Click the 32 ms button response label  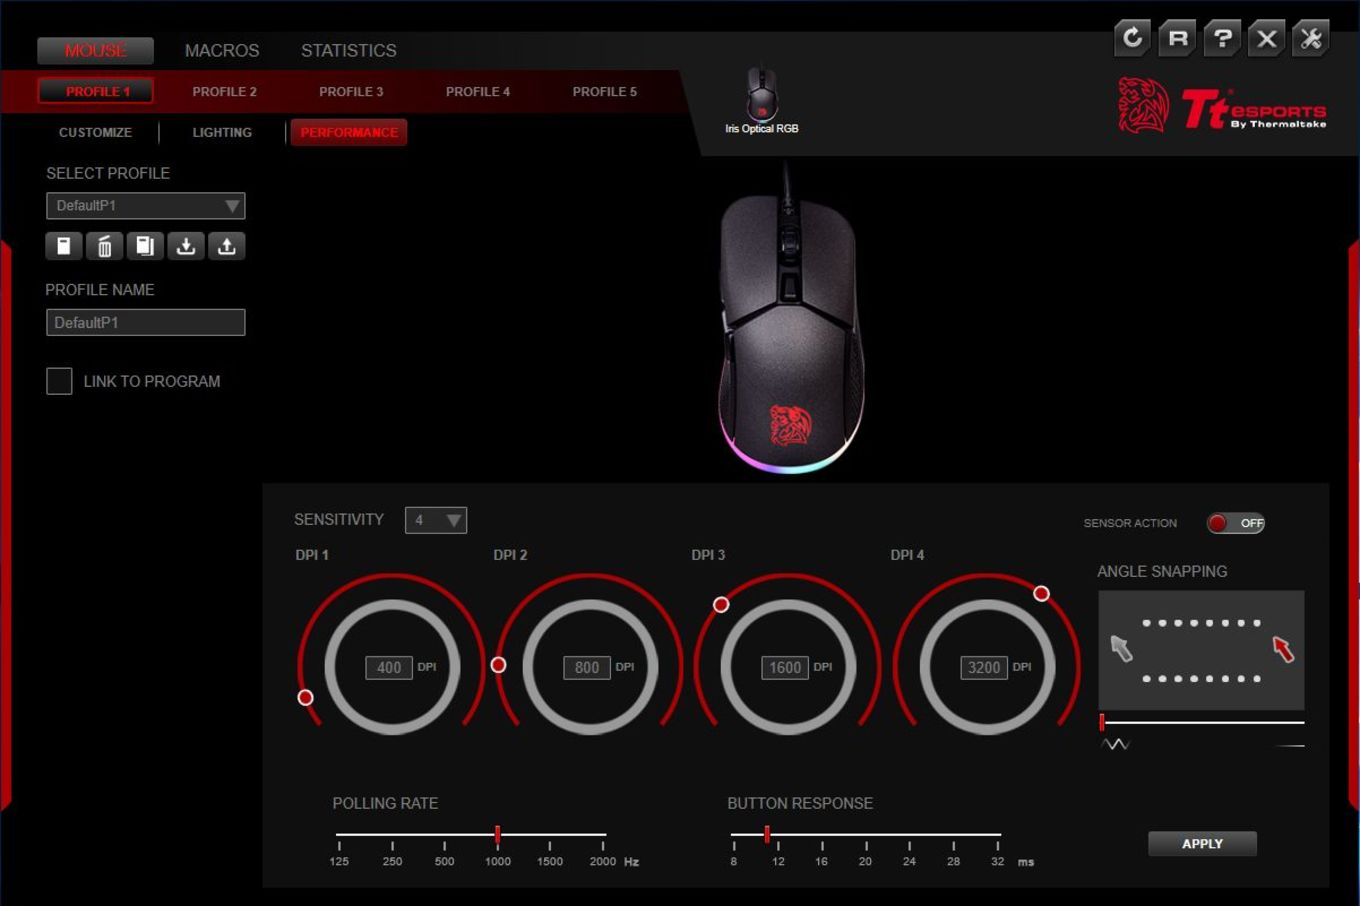[997, 862]
